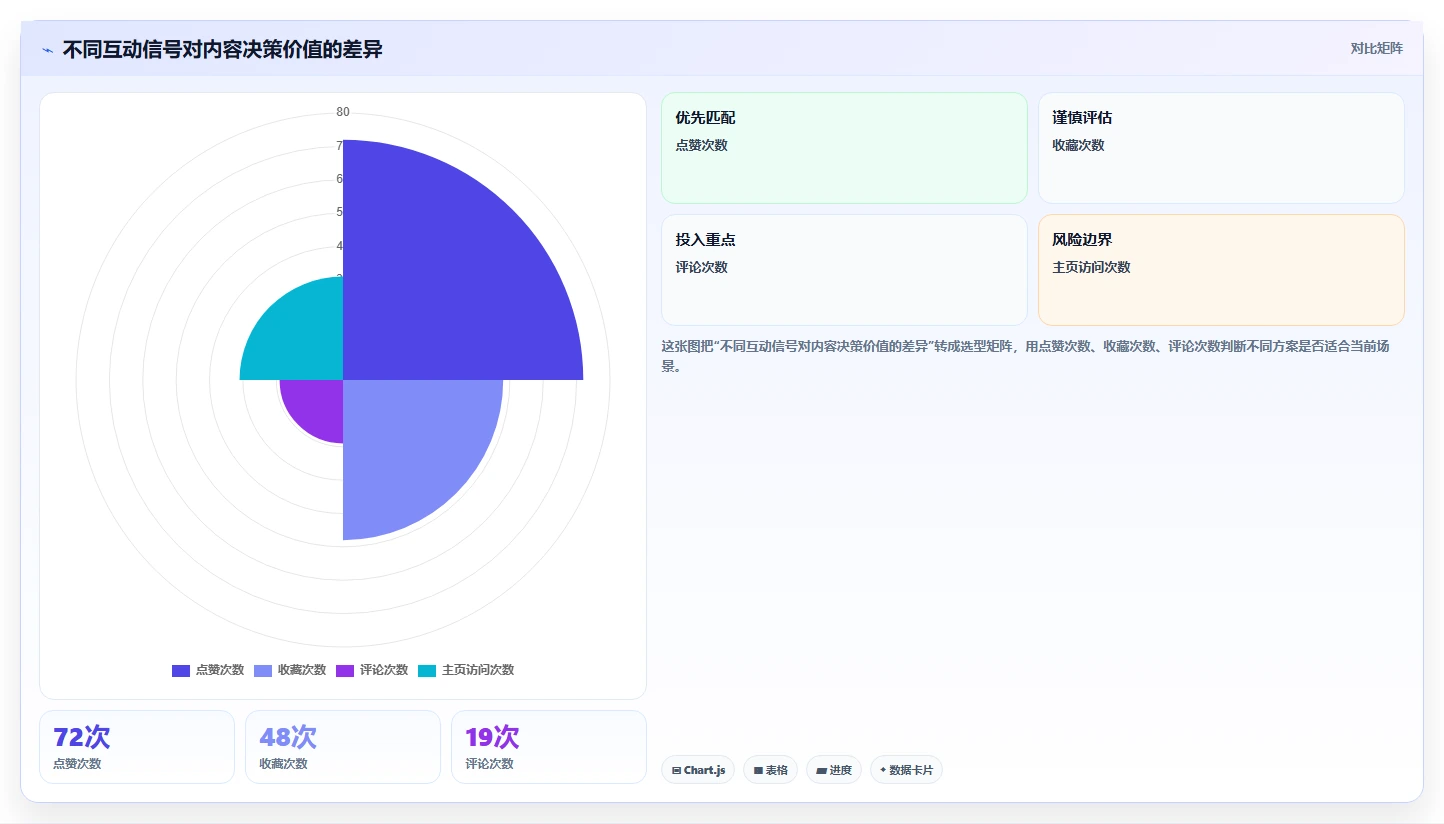Toggle the 主页访问次数 legend item
Image resolution: width=1444 pixels, height=824 pixels.
(x=466, y=670)
